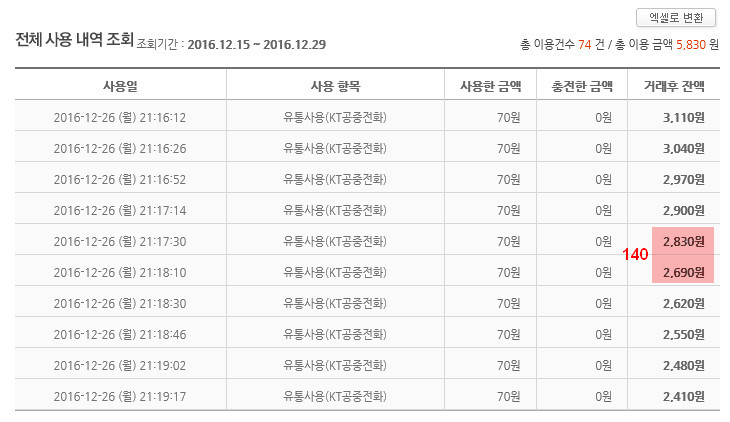The width and height of the screenshot is (730, 422).
Task: Click the highlighted 2,830원 balance cell
Action: [683, 241]
